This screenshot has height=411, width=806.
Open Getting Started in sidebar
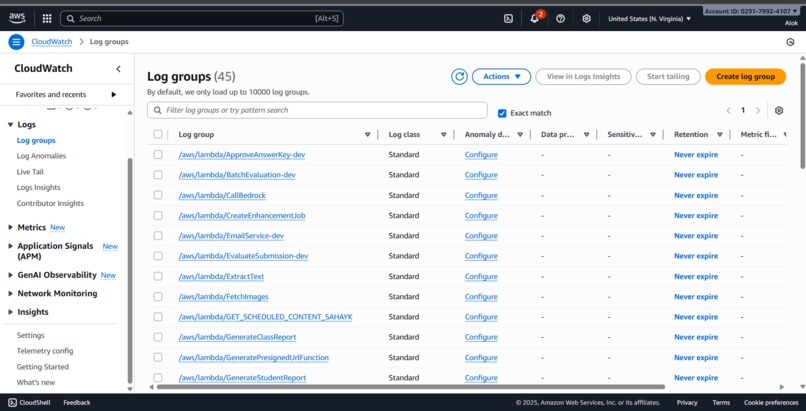[43, 367]
